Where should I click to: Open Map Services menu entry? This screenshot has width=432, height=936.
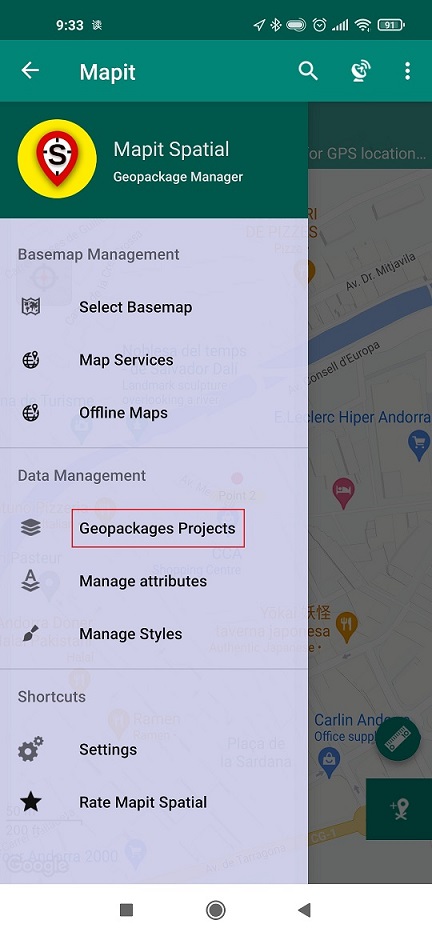tap(154, 360)
